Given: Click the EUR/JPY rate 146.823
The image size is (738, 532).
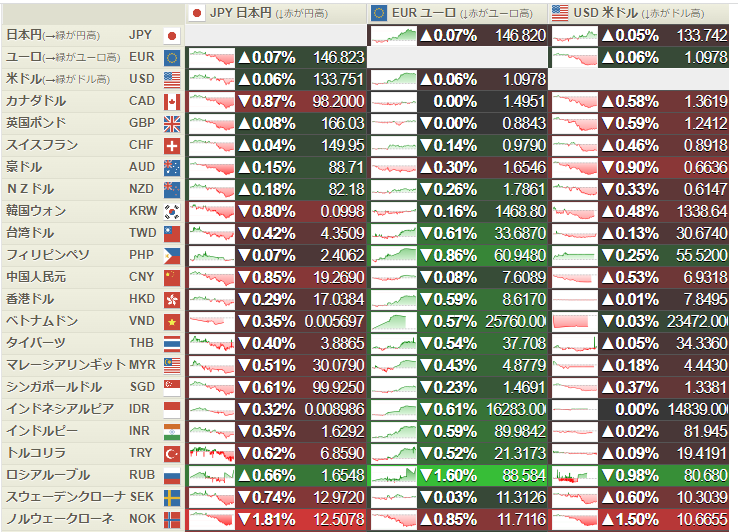Looking at the screenshot, I should tap(337, 57).
